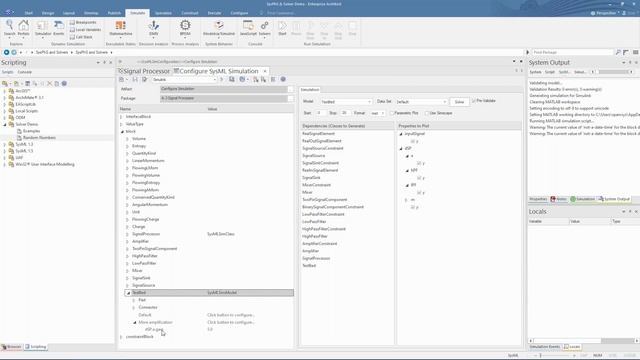The image size is (640, 360).
Task: Toggle the y checkbox under hpf
Action: click(419, 178)
